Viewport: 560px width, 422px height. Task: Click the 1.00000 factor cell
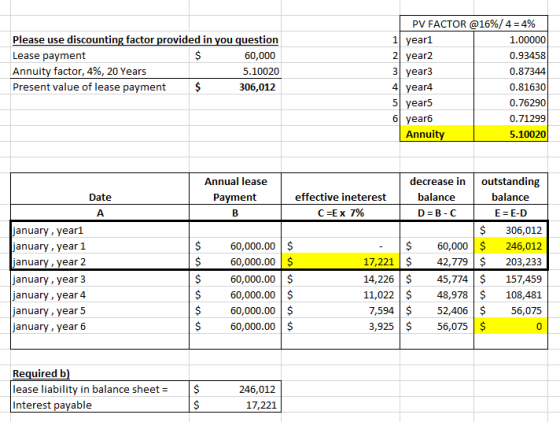[x=511, y=40]
